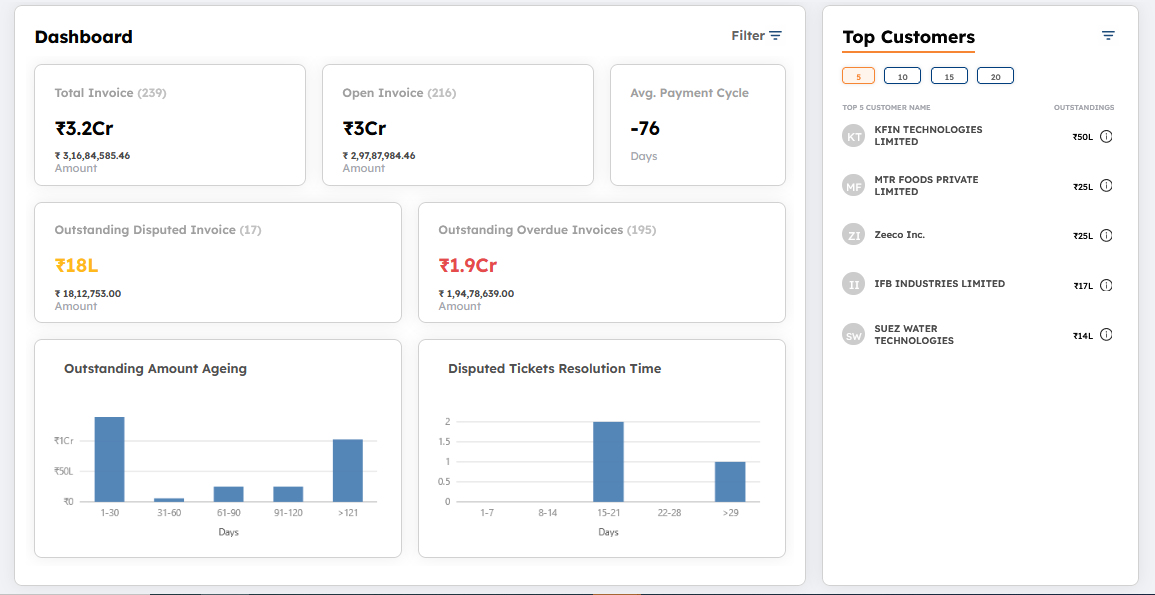Select the top 5 customers option
The image size is (1155, 595).
(858, 76)
